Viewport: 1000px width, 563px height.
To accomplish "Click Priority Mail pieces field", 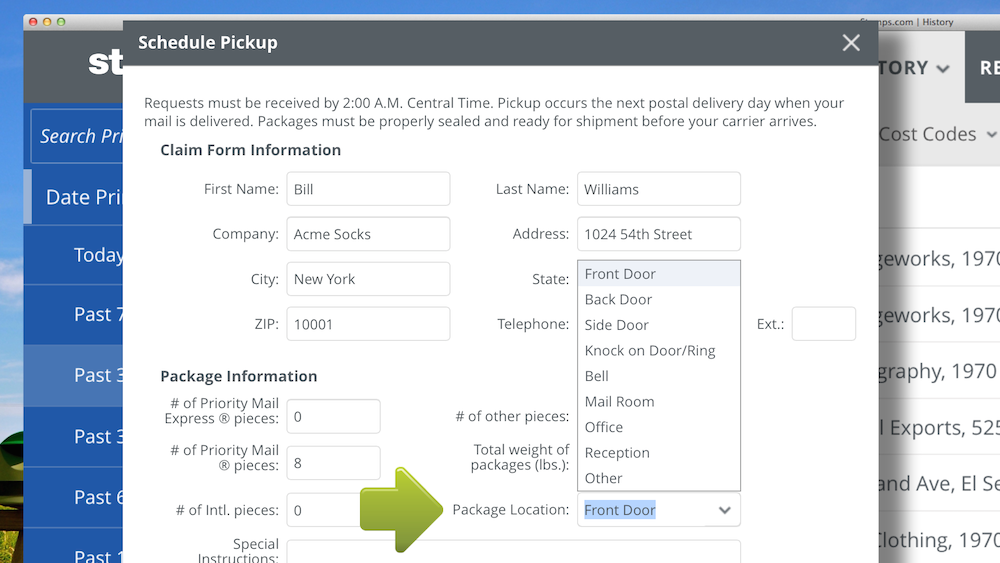I will tap(333, 463).
